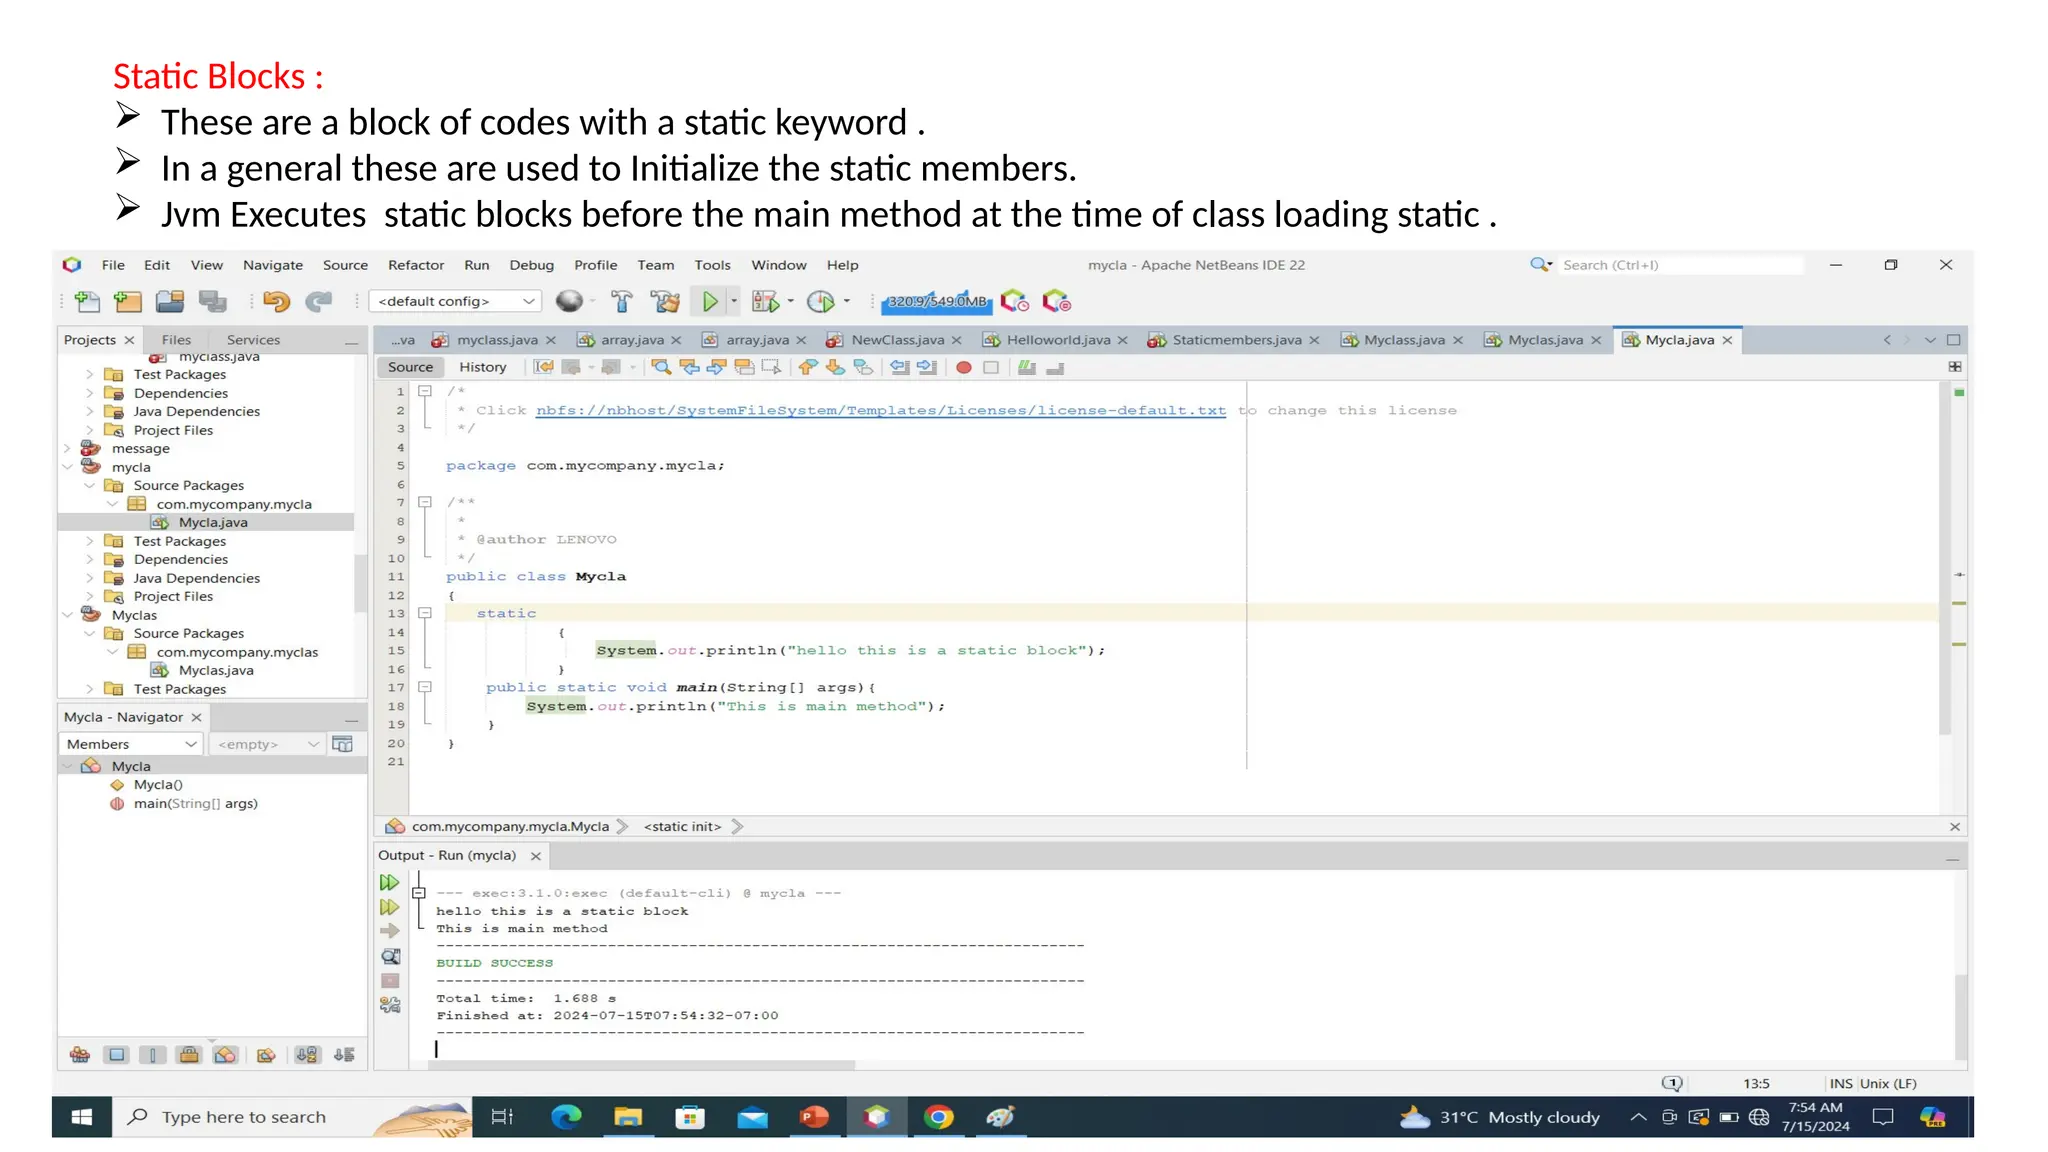This screenshot has width=2048, height=1152.
Task: Click the Run Project green play button
Action: point(709,301)
